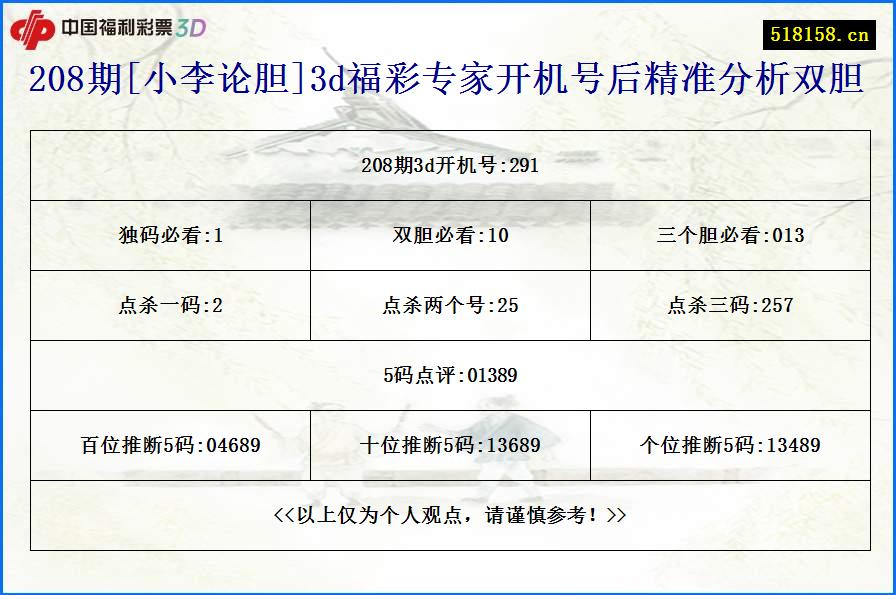The width and height of the screenshot is (896, 595).
Task: Click the dark top border bar
Action: pyautogui.click(x=448, y=3)
